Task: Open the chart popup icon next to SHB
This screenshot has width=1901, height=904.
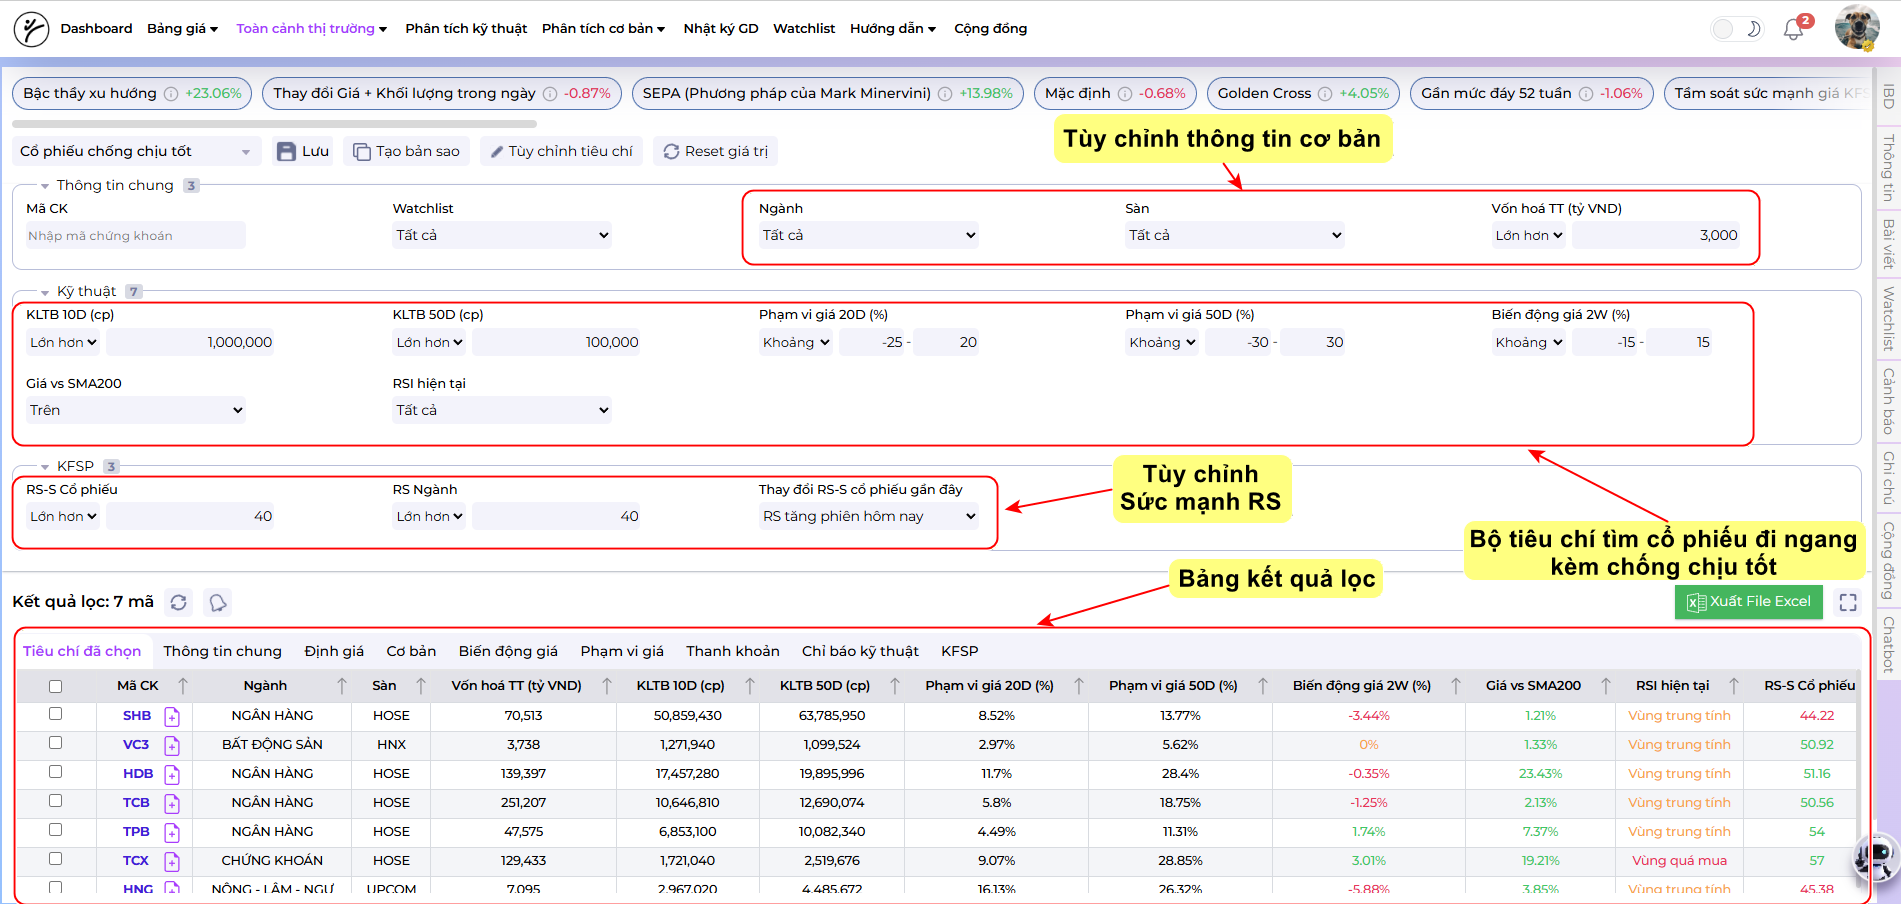Action: 171,716
